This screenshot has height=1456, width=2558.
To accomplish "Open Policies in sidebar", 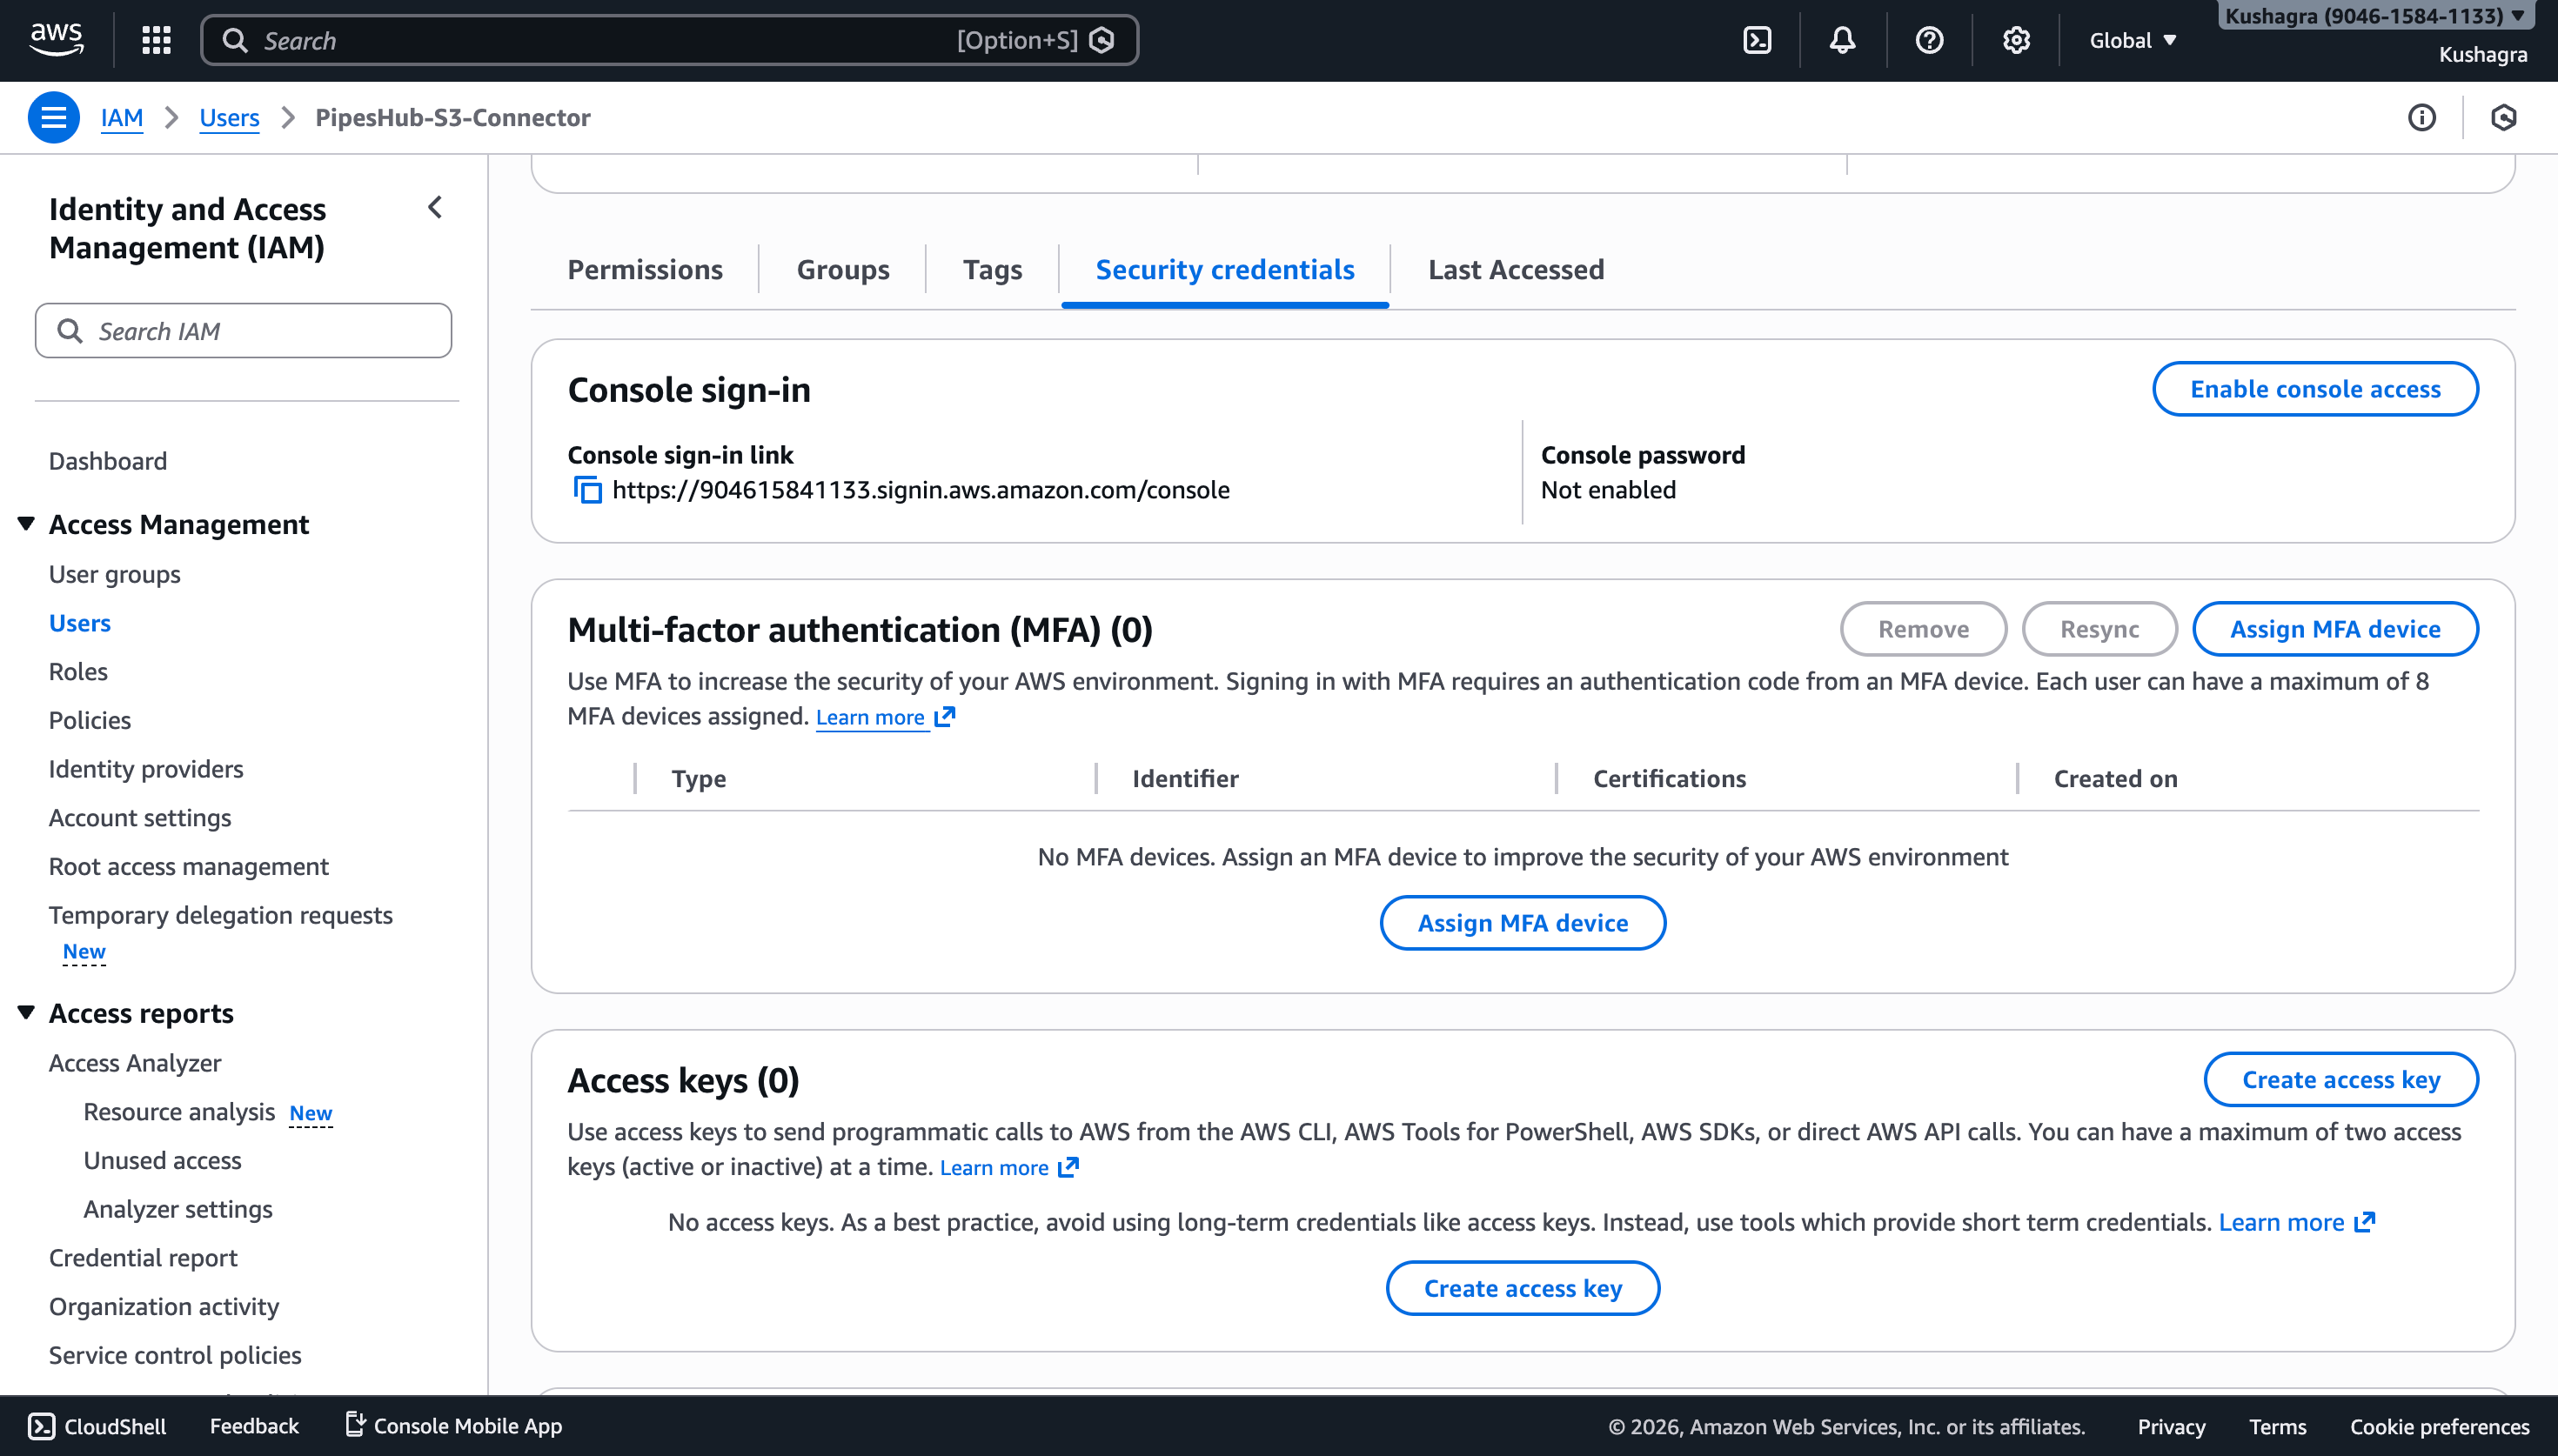I will click(x=90, y=720).
